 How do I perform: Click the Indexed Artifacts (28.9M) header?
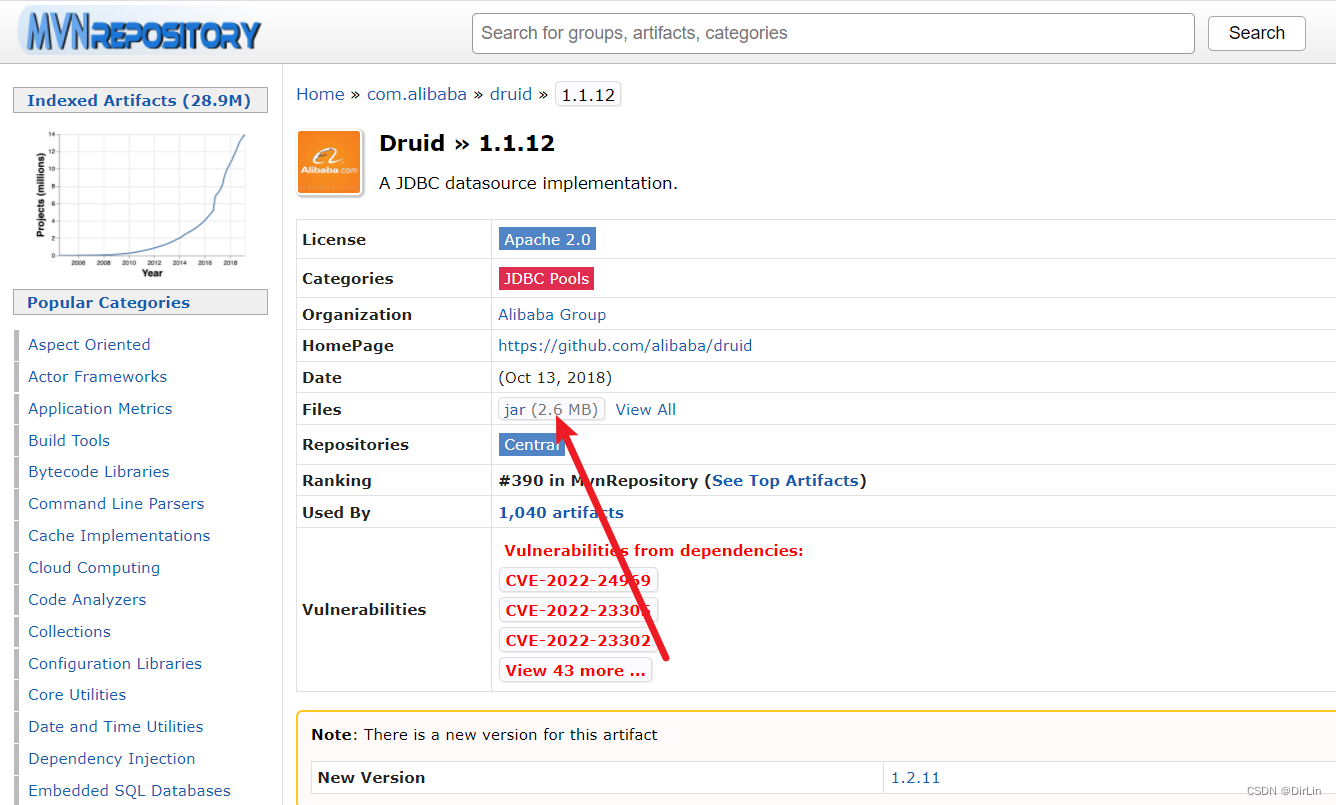pos(140,100)
